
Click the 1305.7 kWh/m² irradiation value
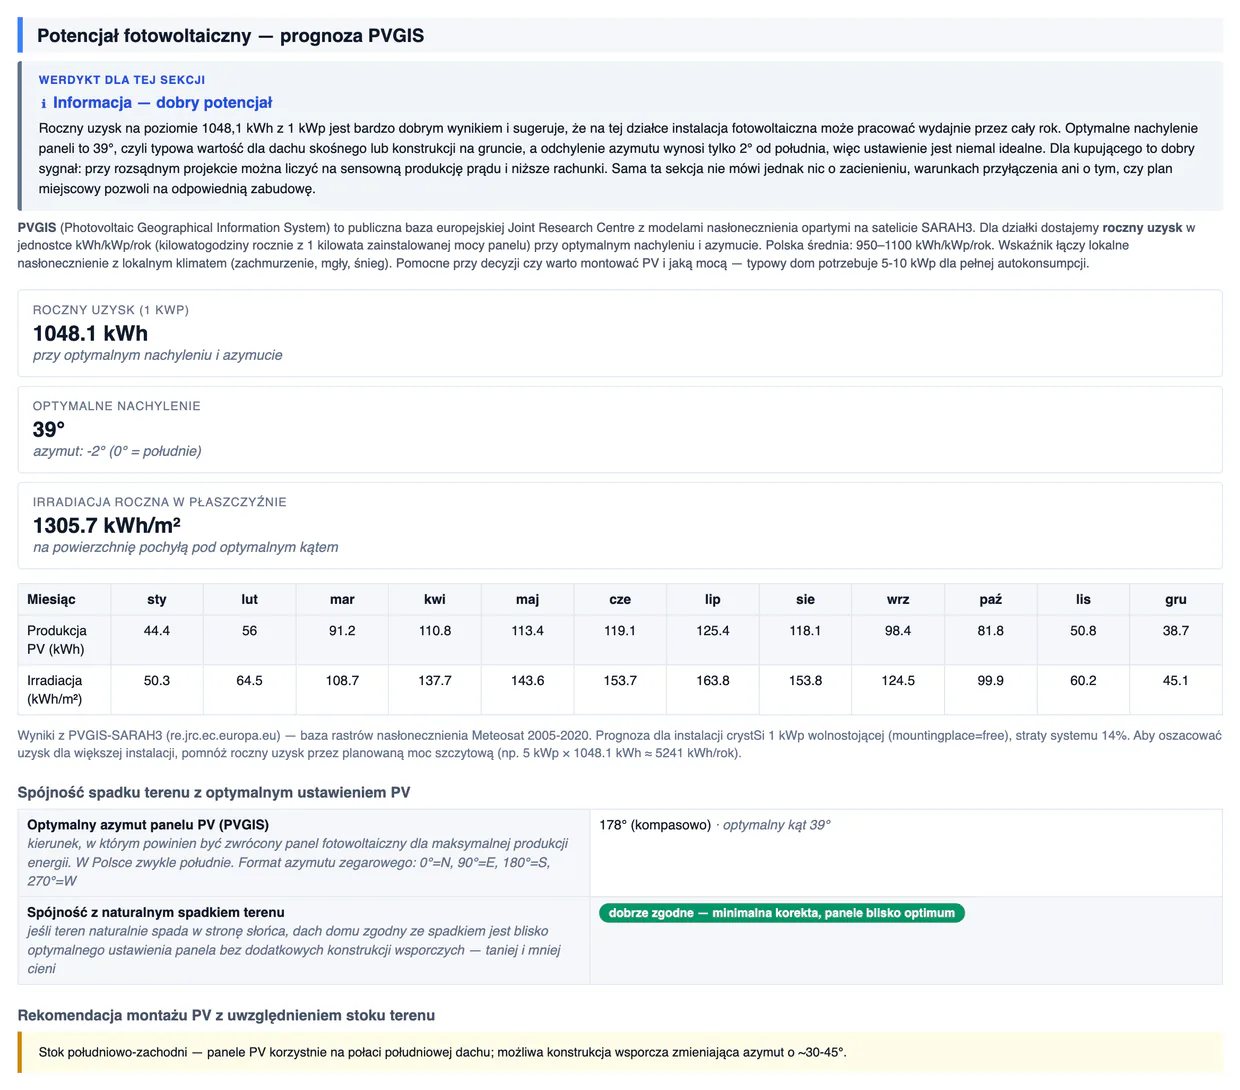pyautogui.click(x=107, y=525)
